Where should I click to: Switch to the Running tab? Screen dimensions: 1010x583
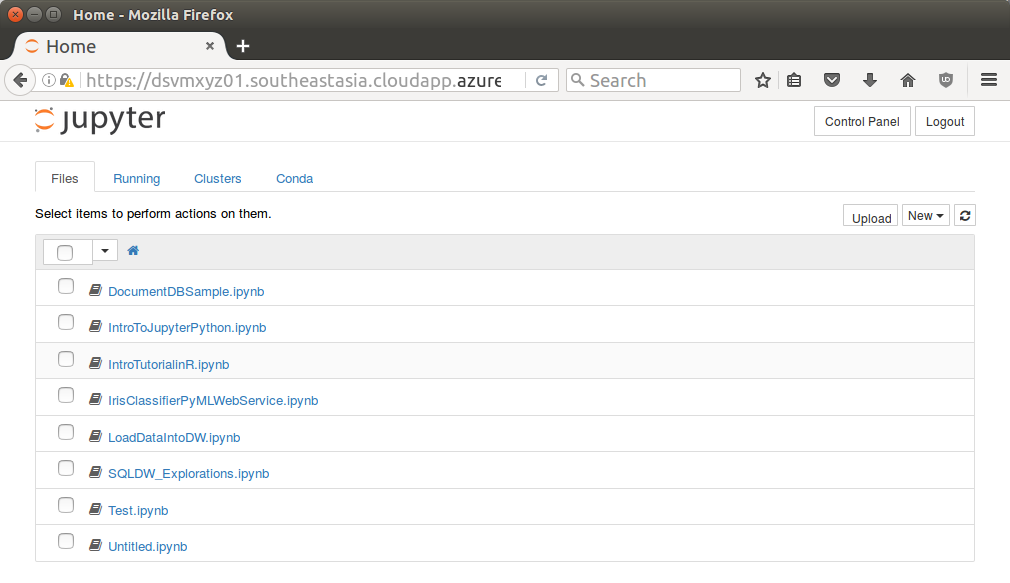click(136, 179)
